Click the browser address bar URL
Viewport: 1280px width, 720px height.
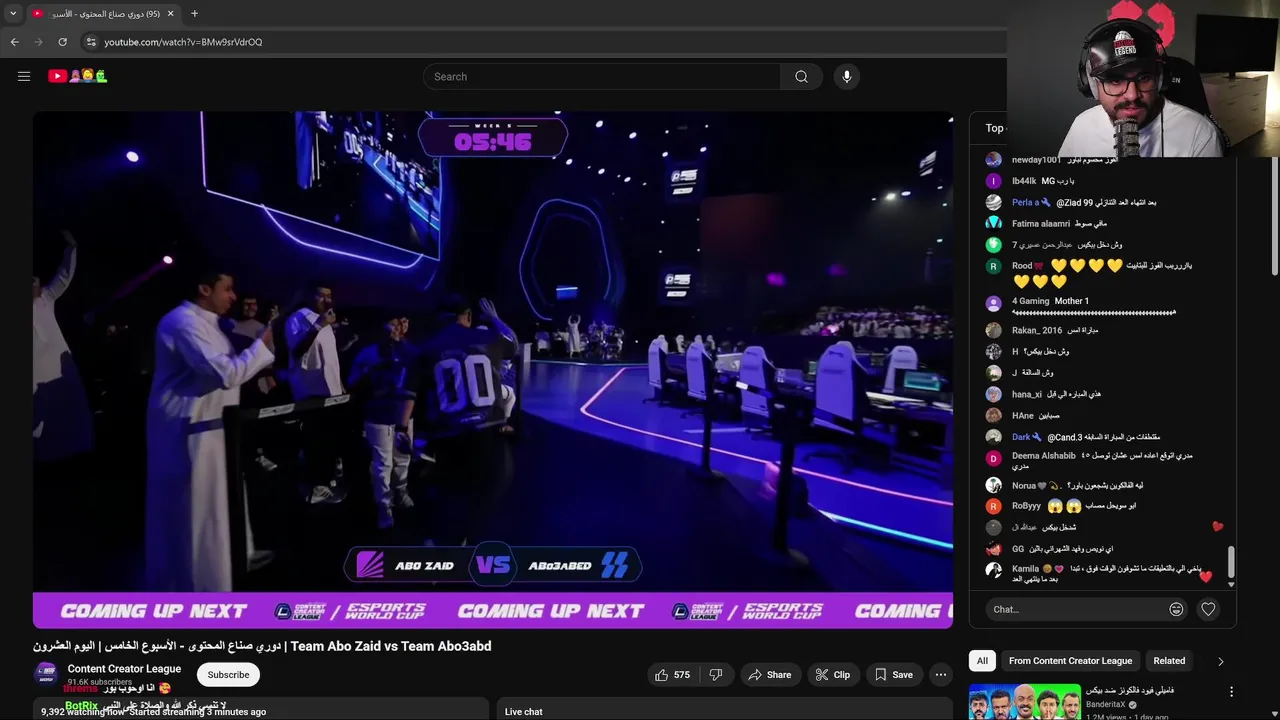(x=183, y=42)
